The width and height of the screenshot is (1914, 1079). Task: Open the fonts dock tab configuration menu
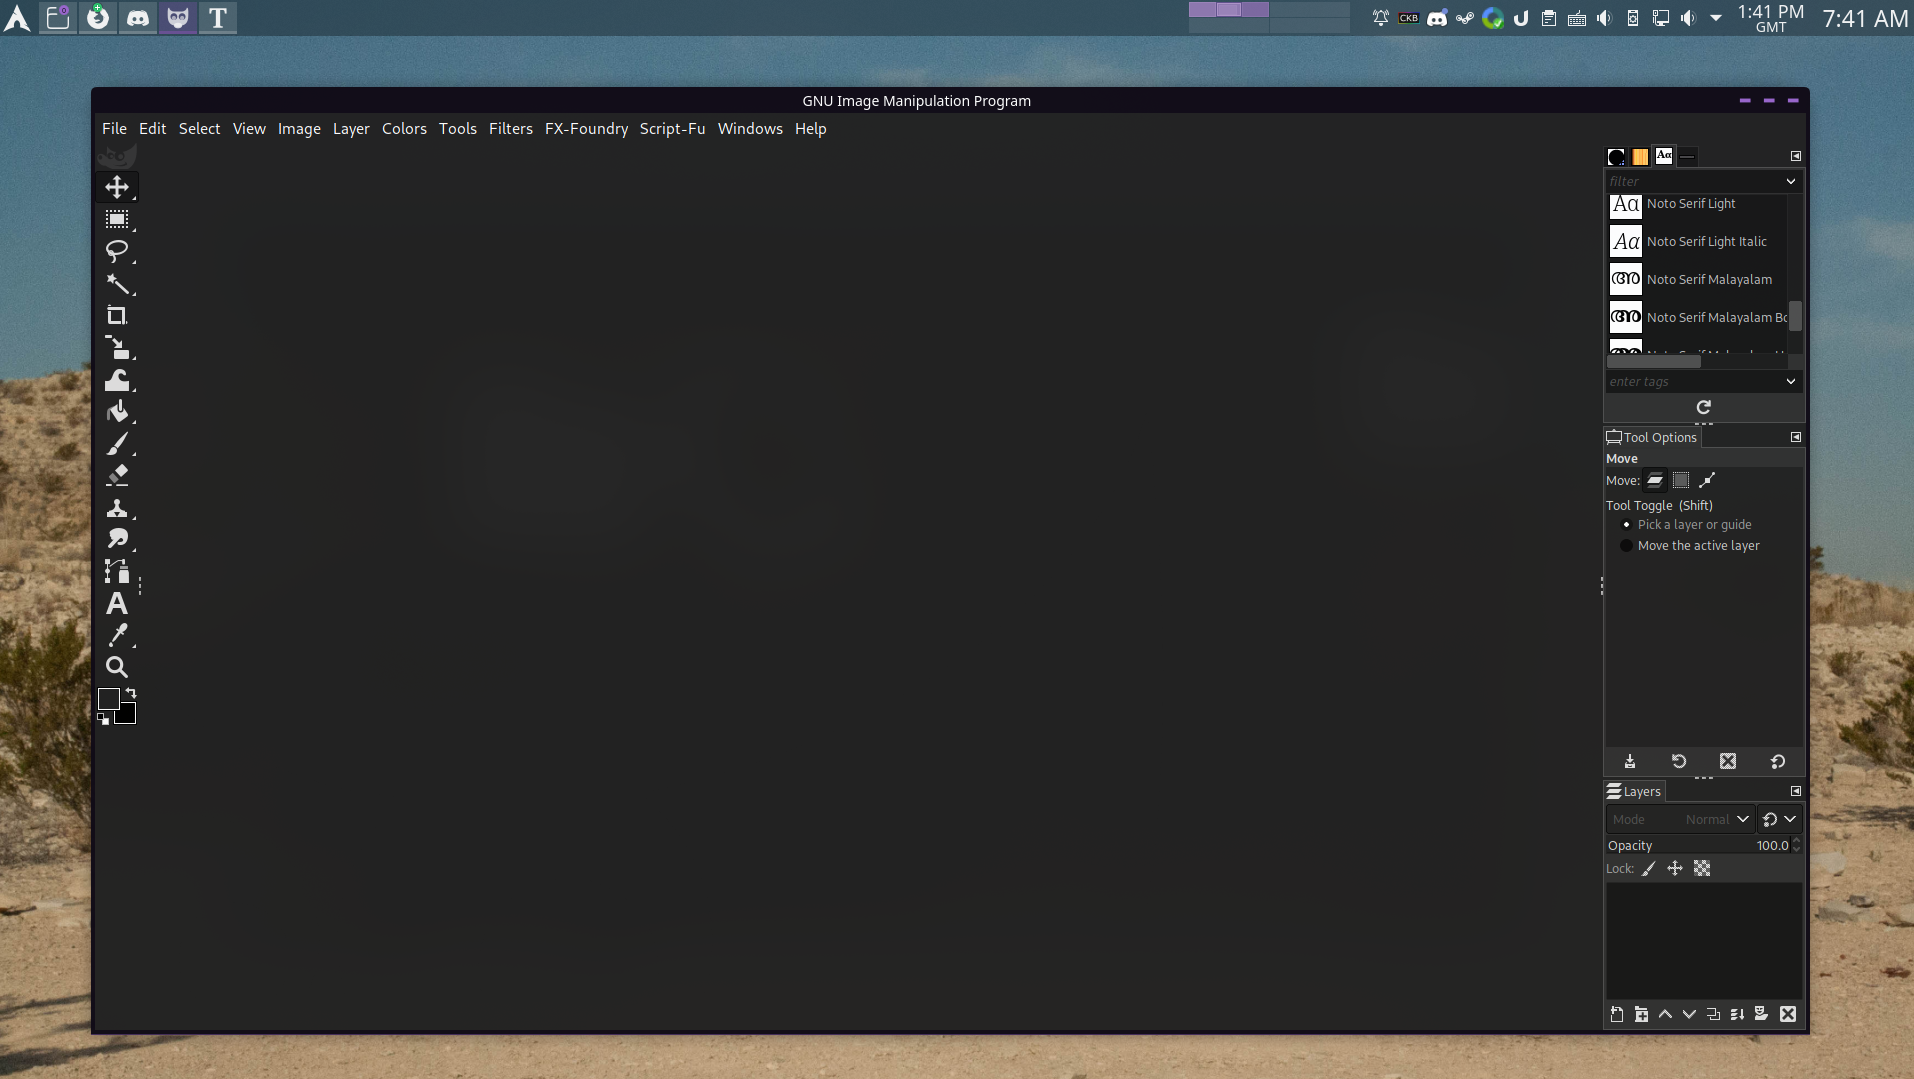pyautogui.click(x=1795, y=156)
